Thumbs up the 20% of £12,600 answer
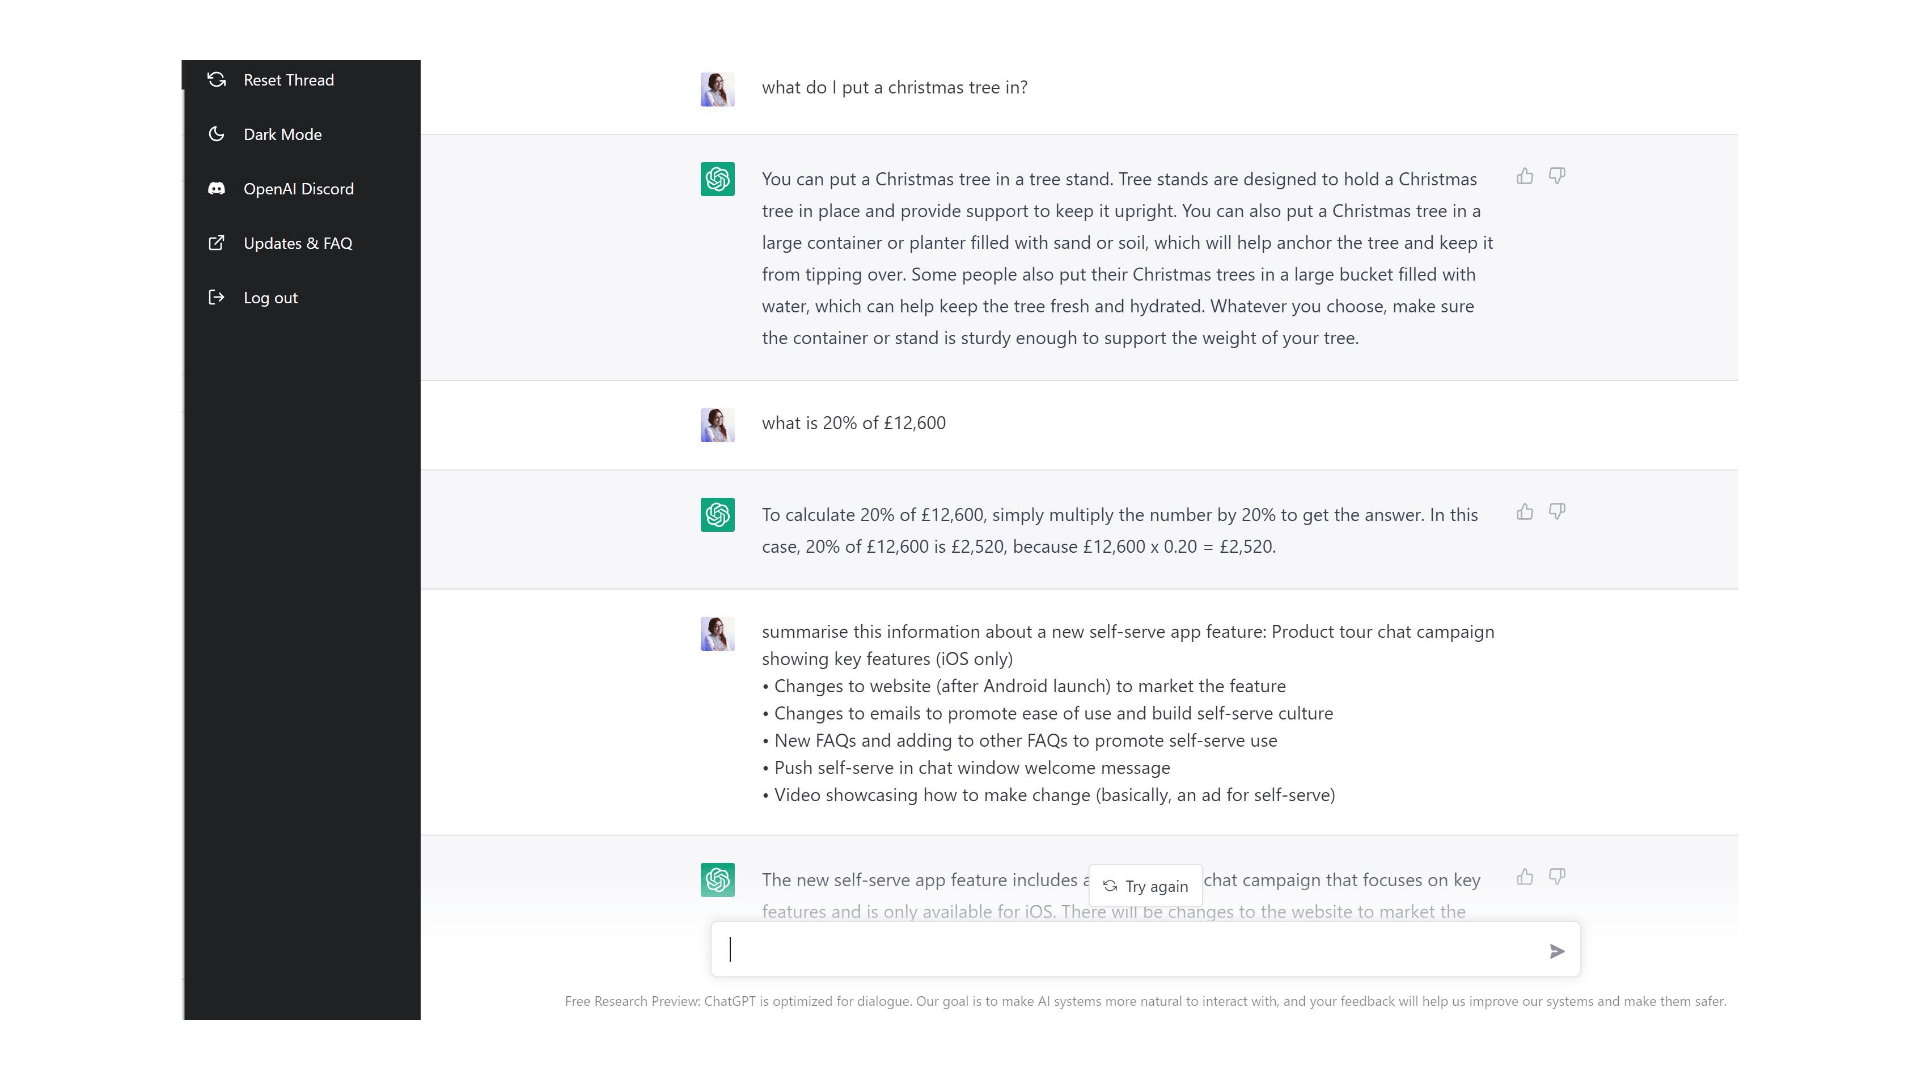This screenshot has height=1080, width=1920. 1525,512
